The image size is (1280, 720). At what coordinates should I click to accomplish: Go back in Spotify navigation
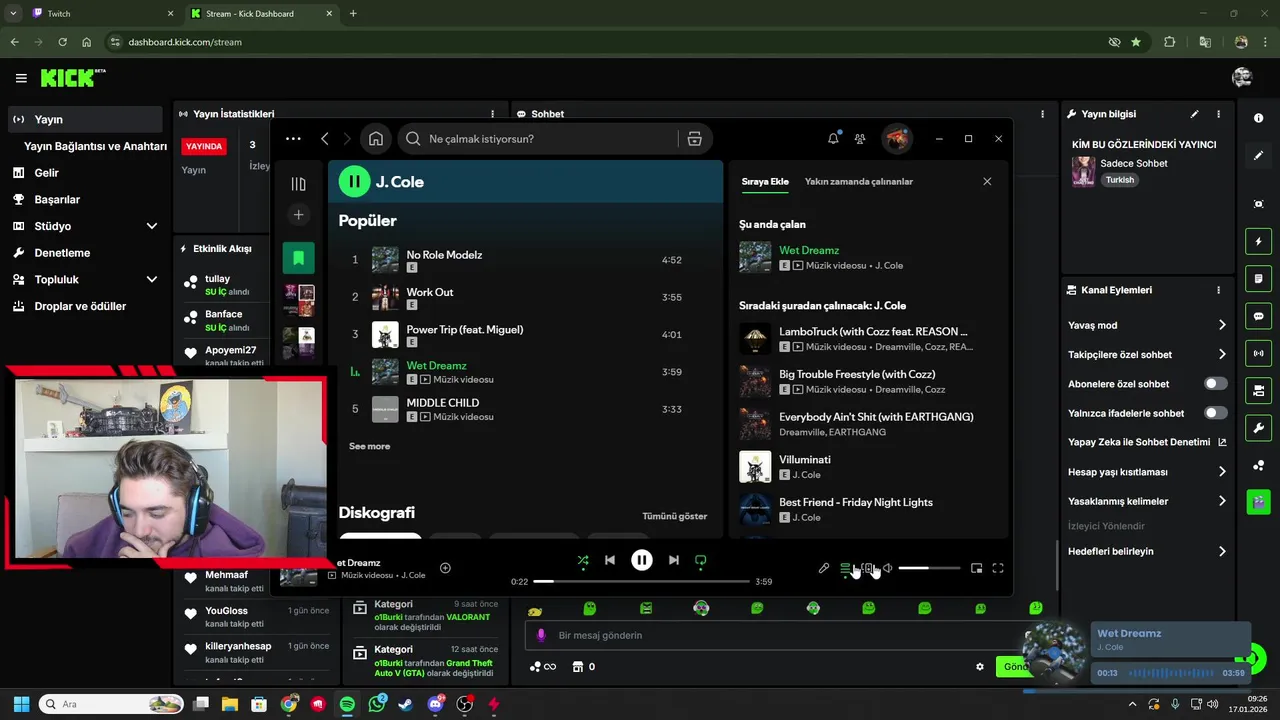coord(325,139)
